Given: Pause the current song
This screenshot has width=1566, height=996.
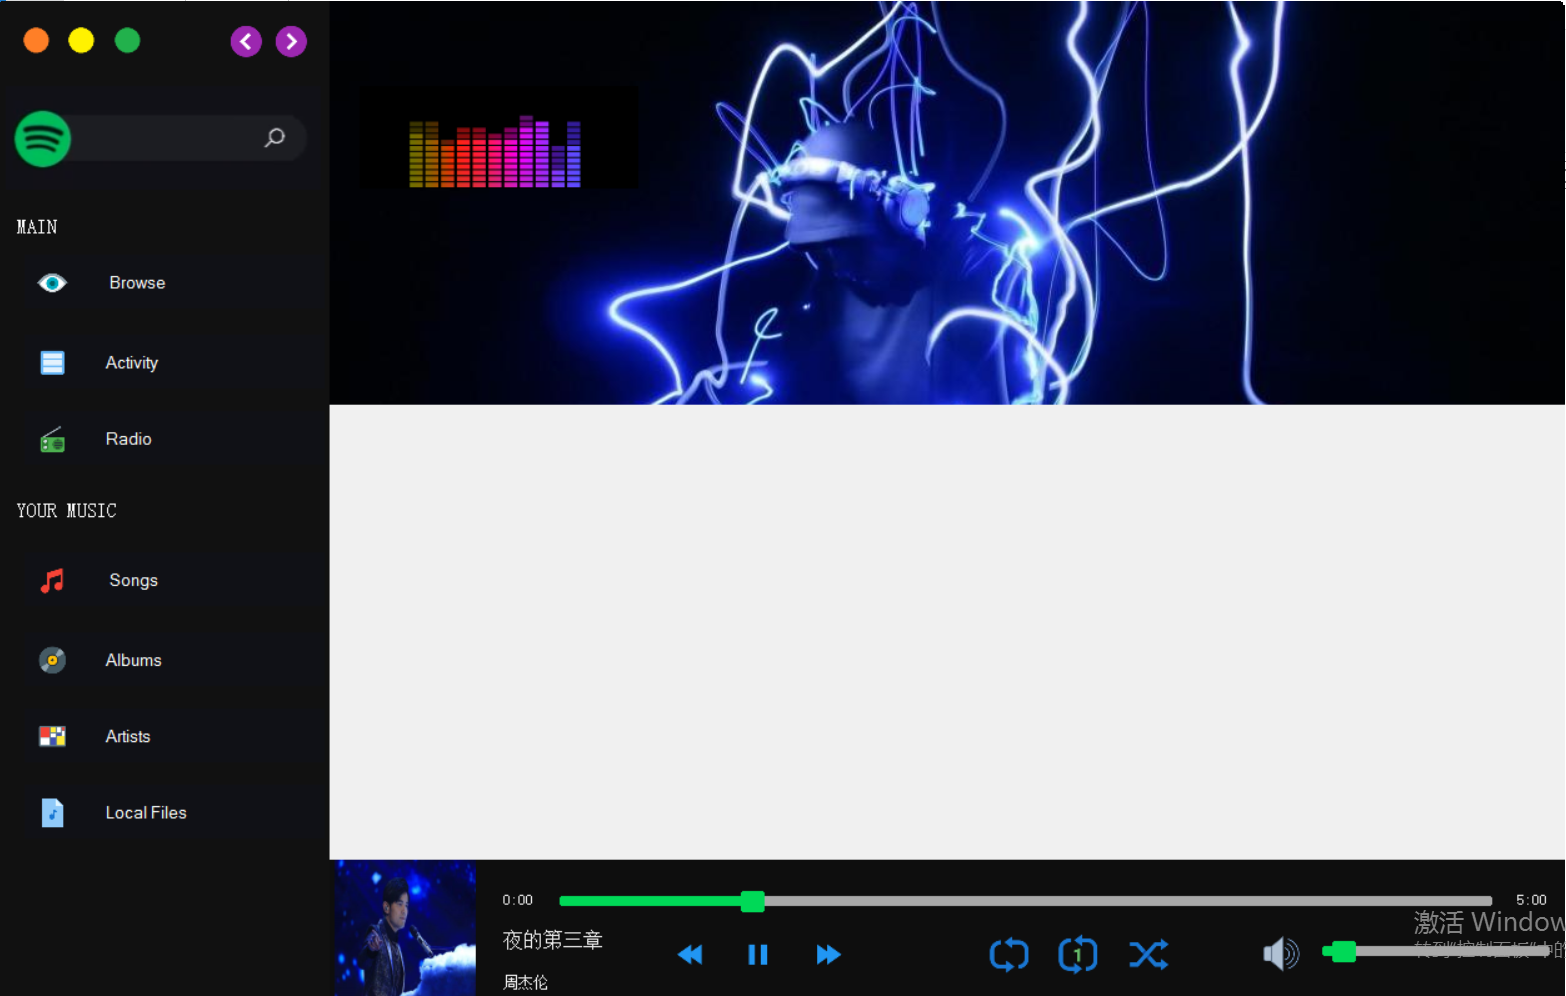Looking at the screenshot, I should click(758, 955).
